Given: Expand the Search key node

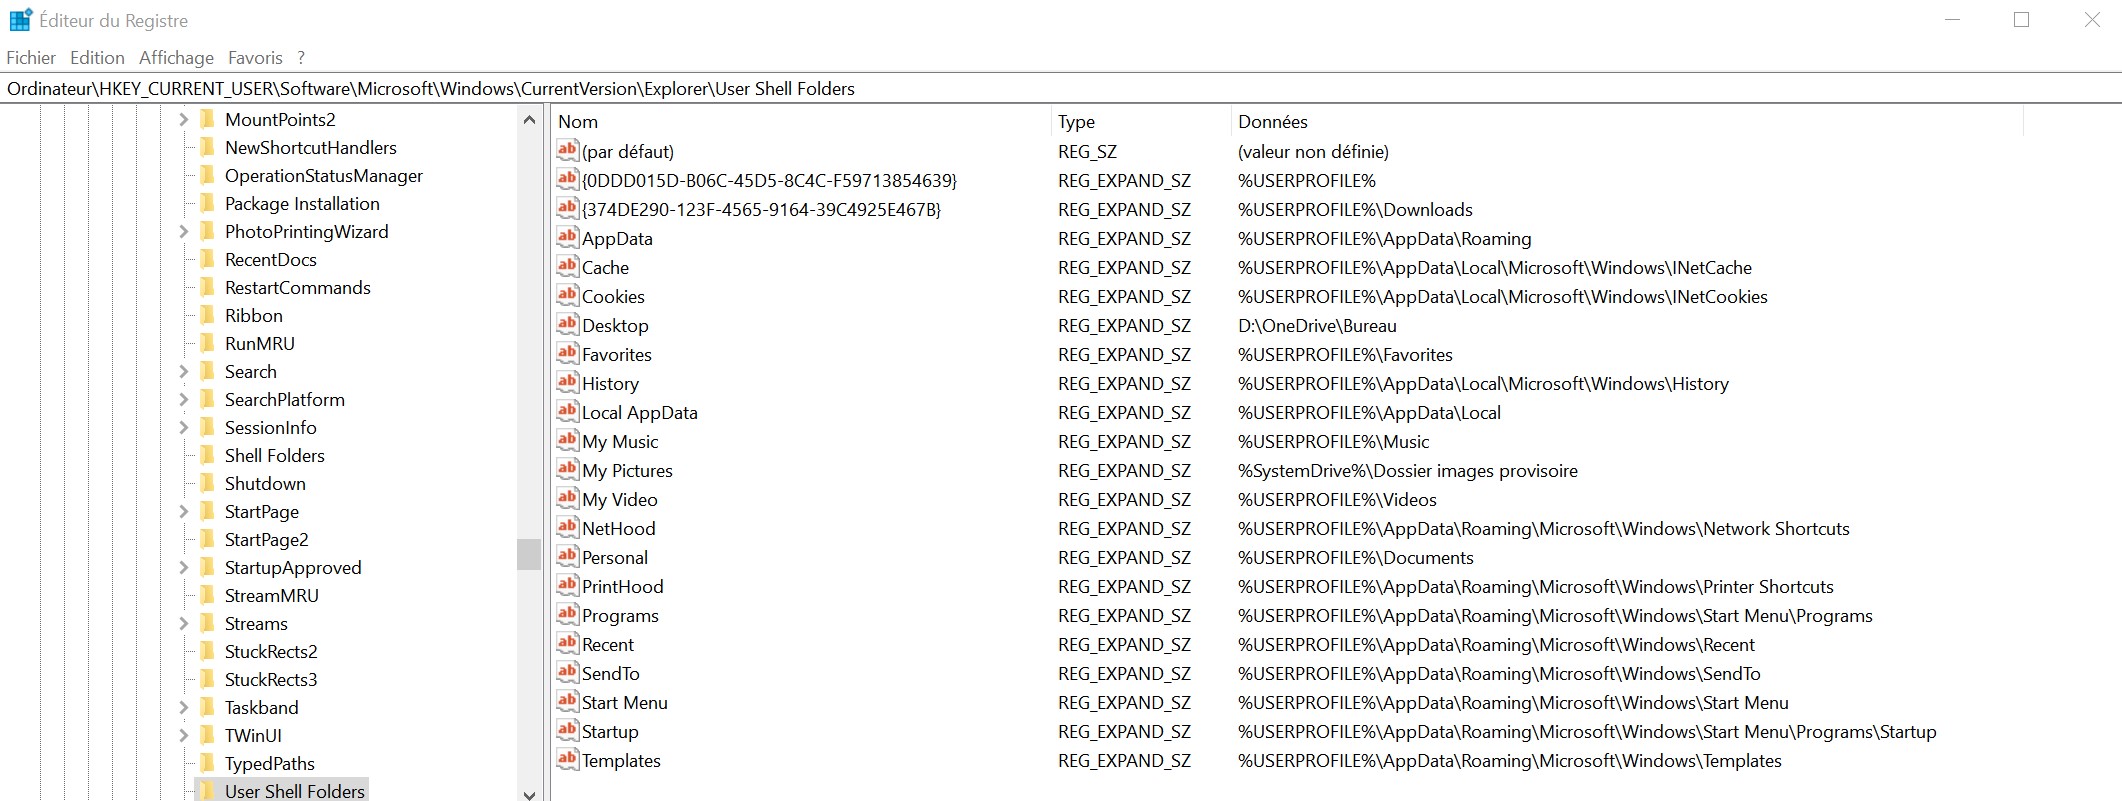Looking at the screenshot, I should pyautogui.click(x=183, y=372).
